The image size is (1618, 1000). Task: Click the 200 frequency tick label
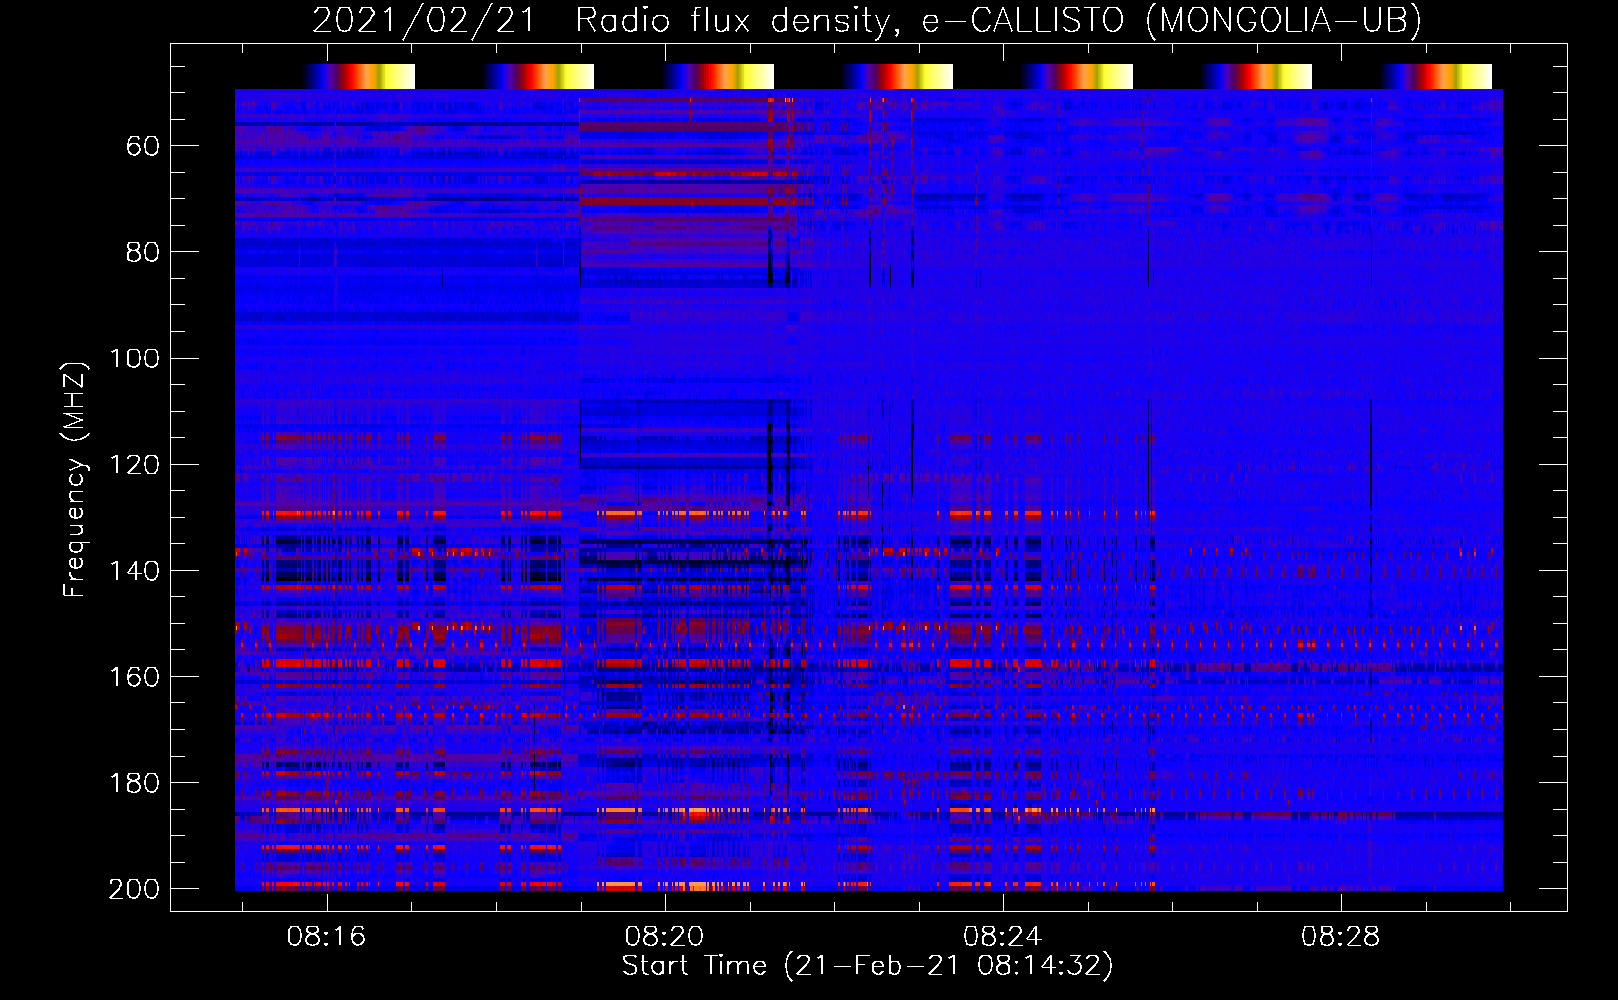coord(134,889)
